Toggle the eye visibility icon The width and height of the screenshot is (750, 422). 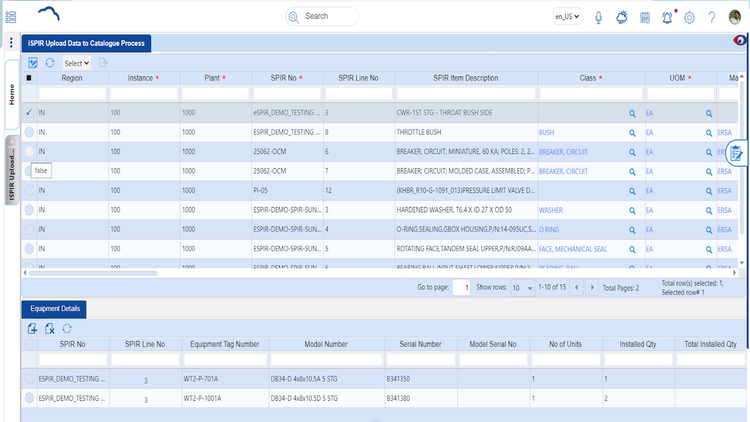(x=739, y=41)
